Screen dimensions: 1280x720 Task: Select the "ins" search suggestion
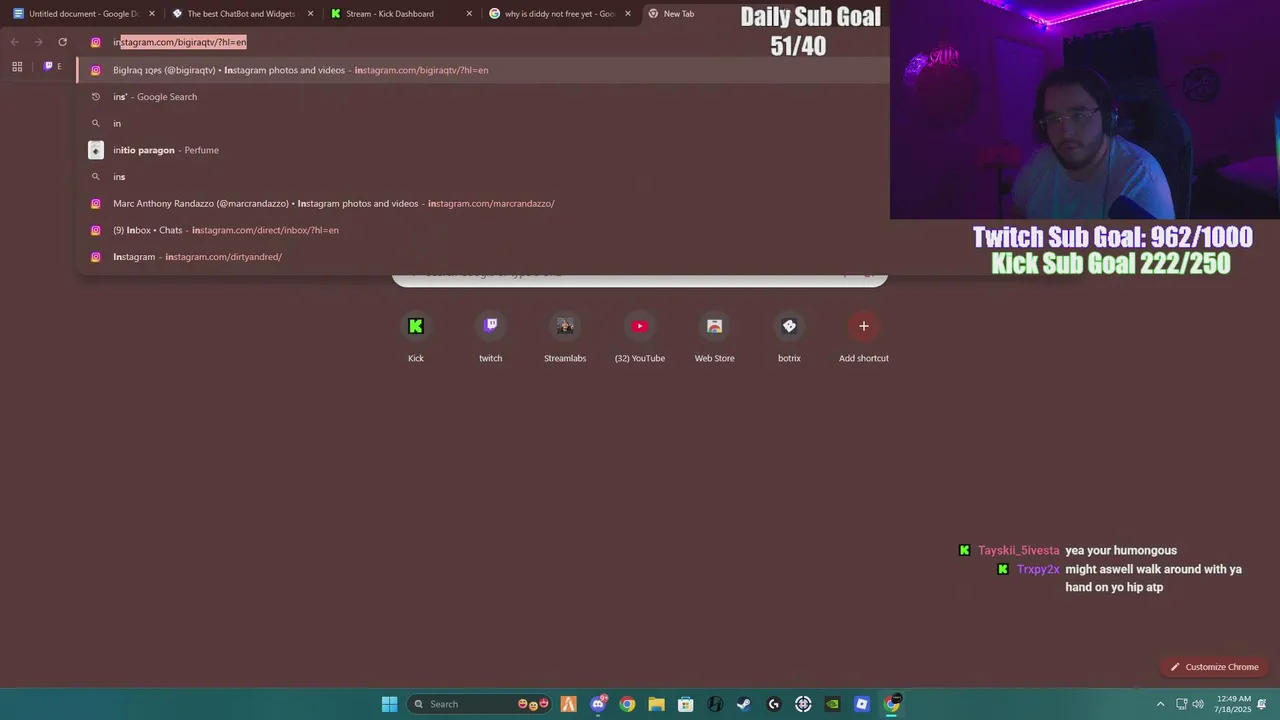483,177
